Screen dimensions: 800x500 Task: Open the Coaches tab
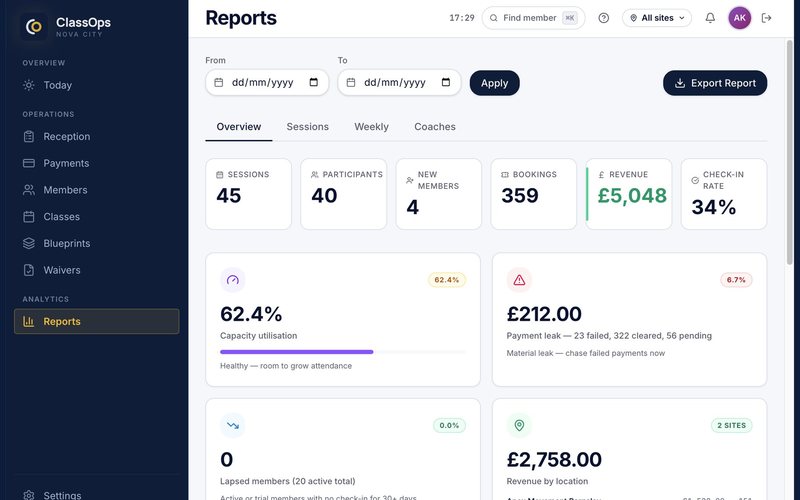[x=435, y=127]
